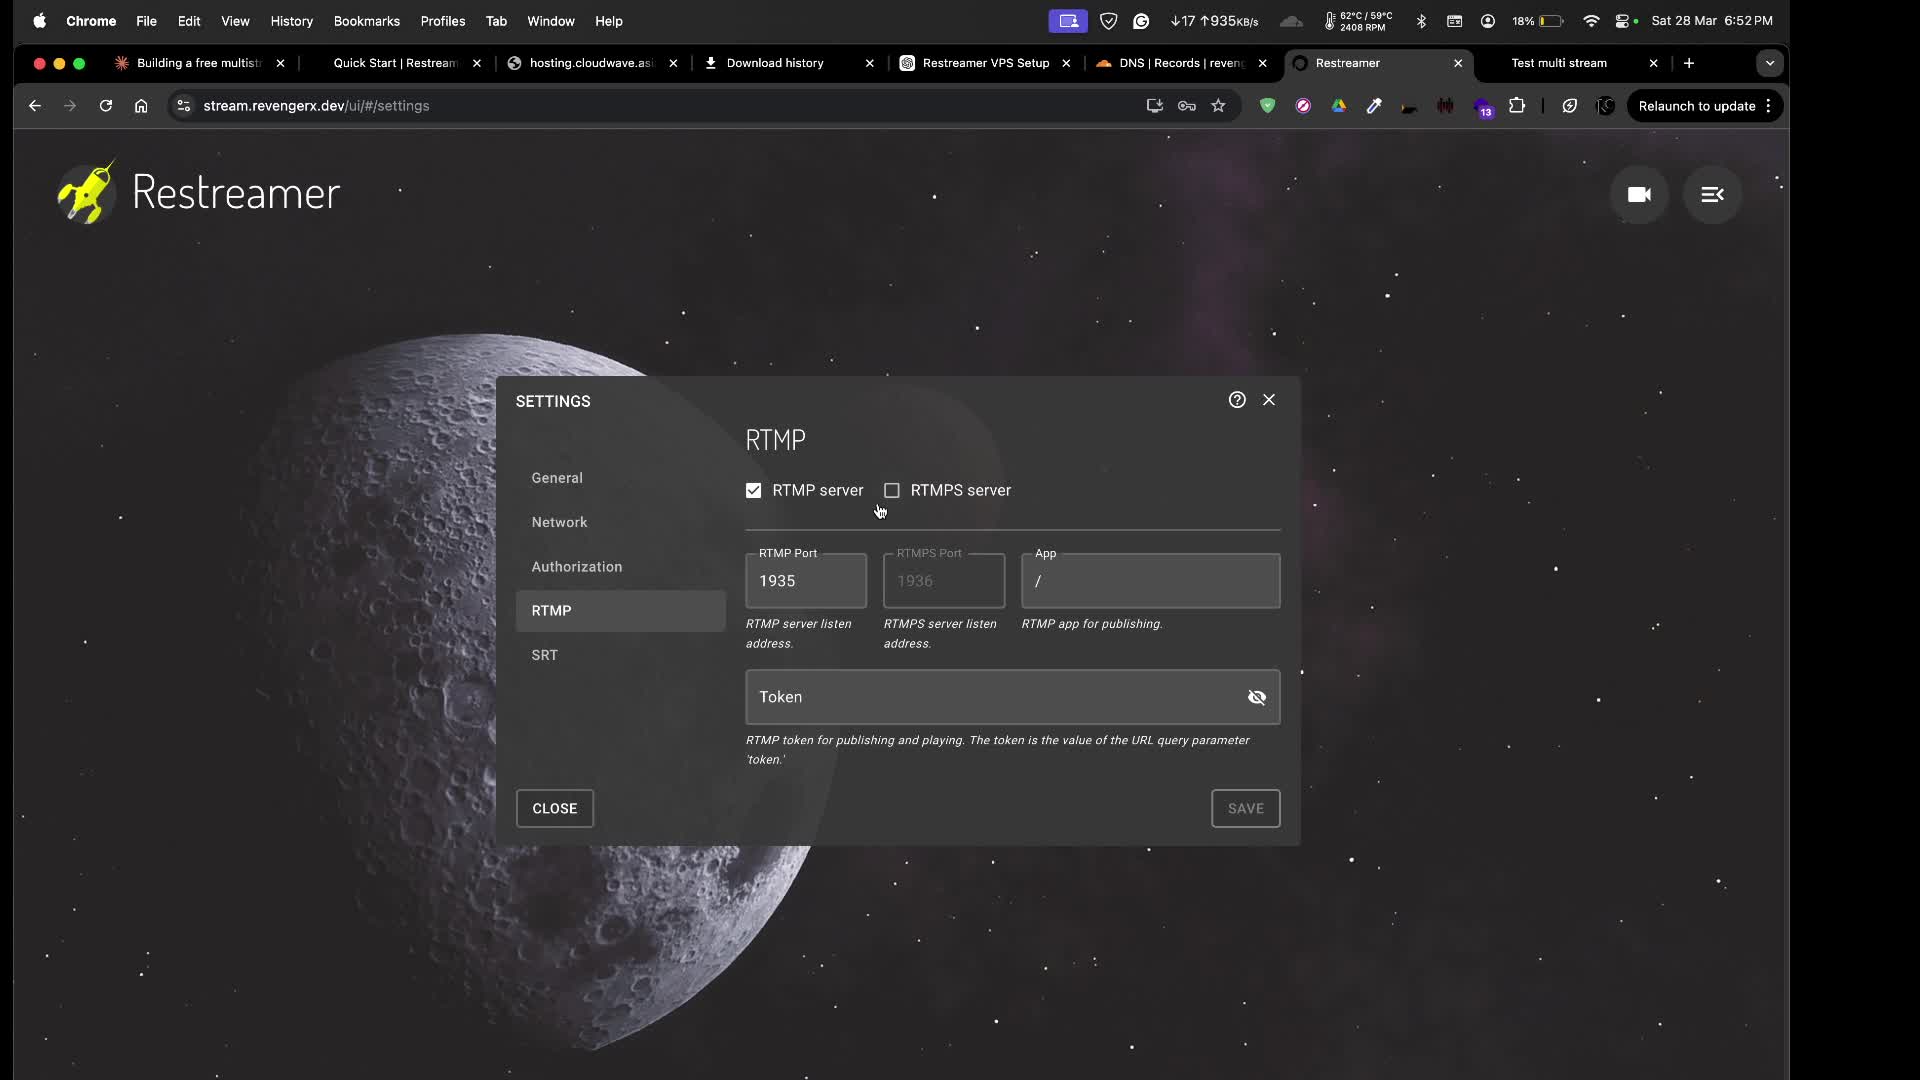The height and width of the screenshot is (1080, 1920).
Task: Expand Chrome tab search dropdown arrow
Action: coord(1769,63)
